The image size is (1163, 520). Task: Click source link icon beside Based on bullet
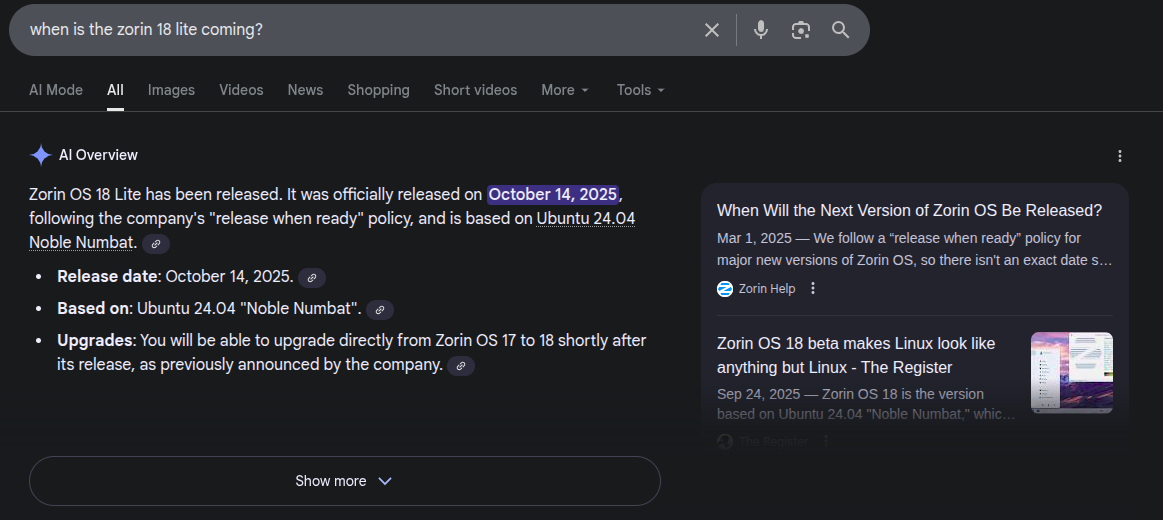[380, 310]
